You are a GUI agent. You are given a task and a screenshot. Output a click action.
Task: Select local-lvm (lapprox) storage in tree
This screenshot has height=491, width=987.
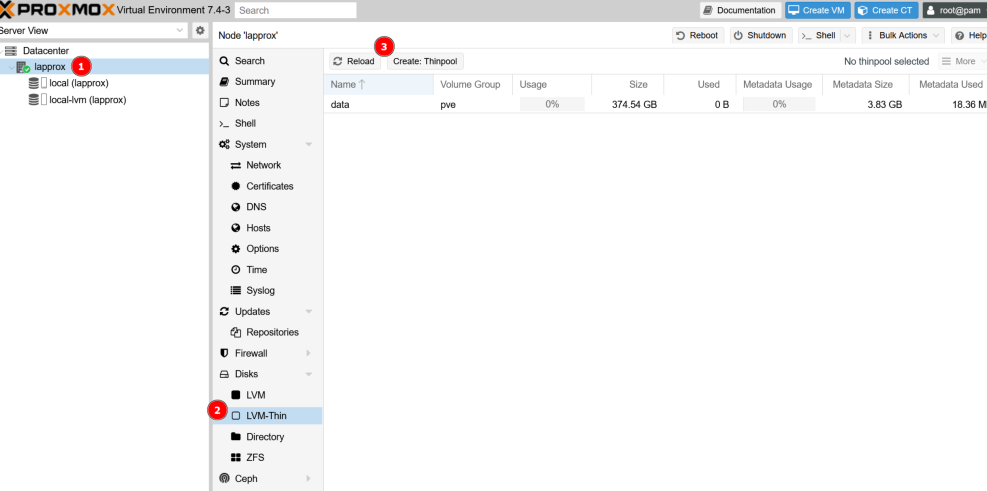pyautogui.click(x=87, y=100)
